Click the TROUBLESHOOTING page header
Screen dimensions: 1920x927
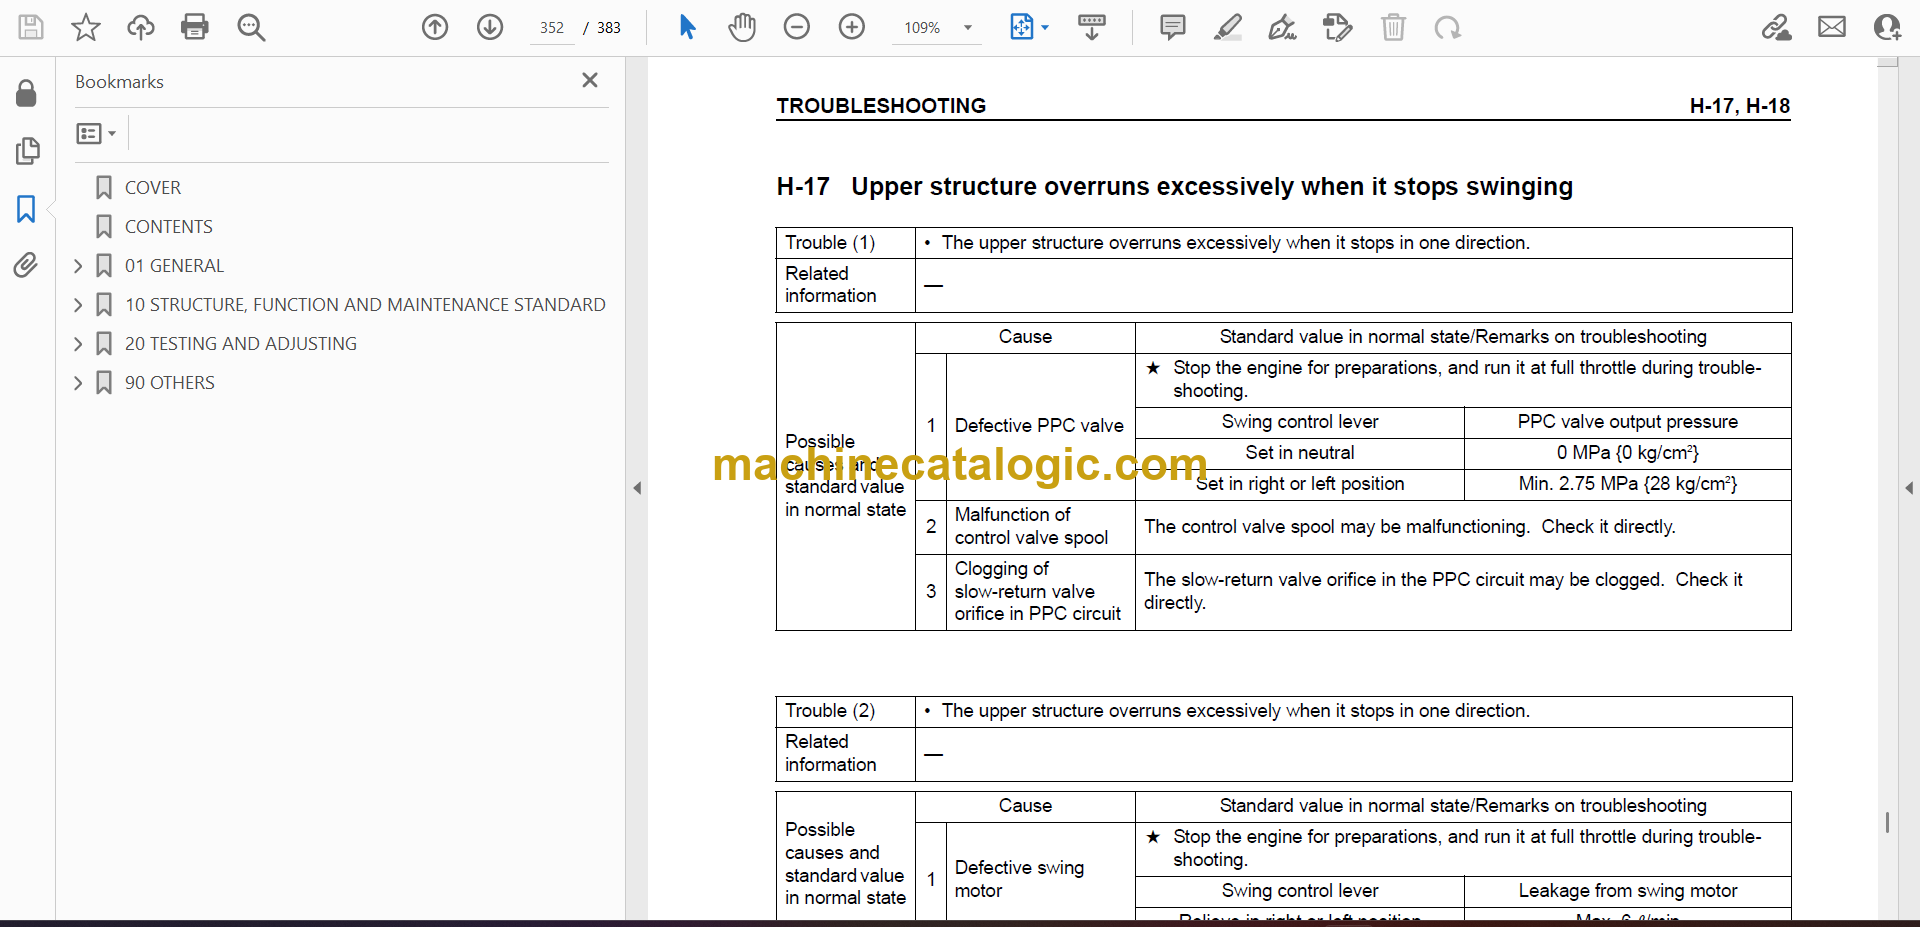881,106
